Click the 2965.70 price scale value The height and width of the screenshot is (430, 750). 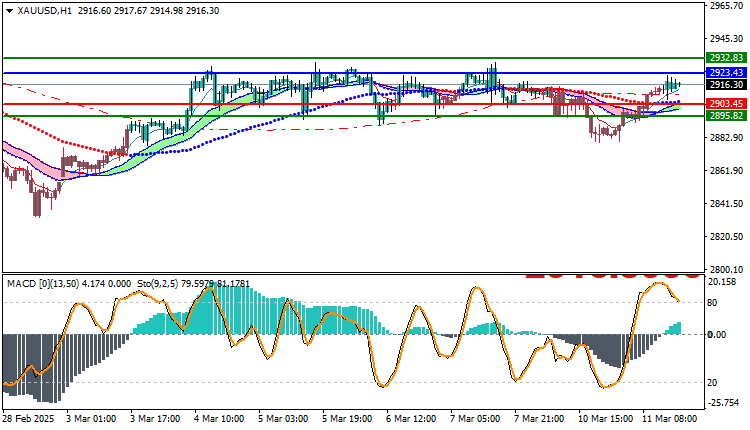(727, 6)
